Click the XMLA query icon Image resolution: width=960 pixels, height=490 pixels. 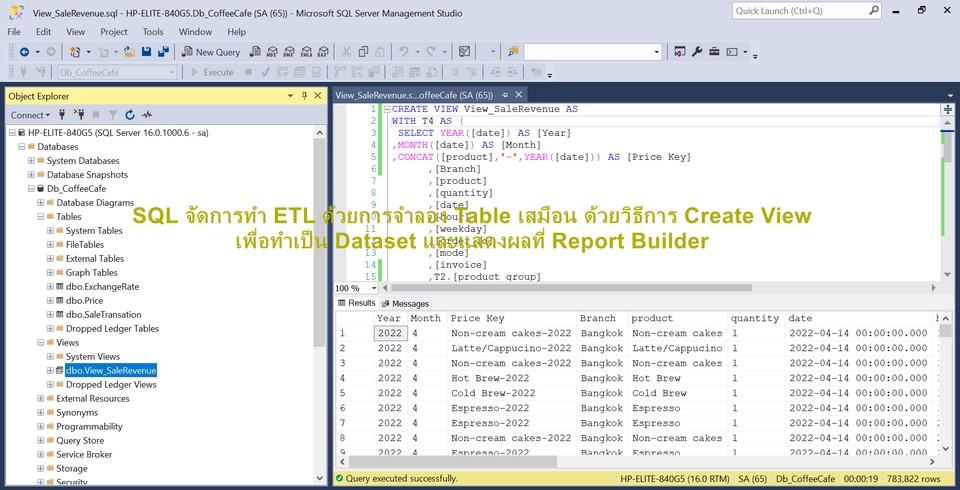pos(306,52)
